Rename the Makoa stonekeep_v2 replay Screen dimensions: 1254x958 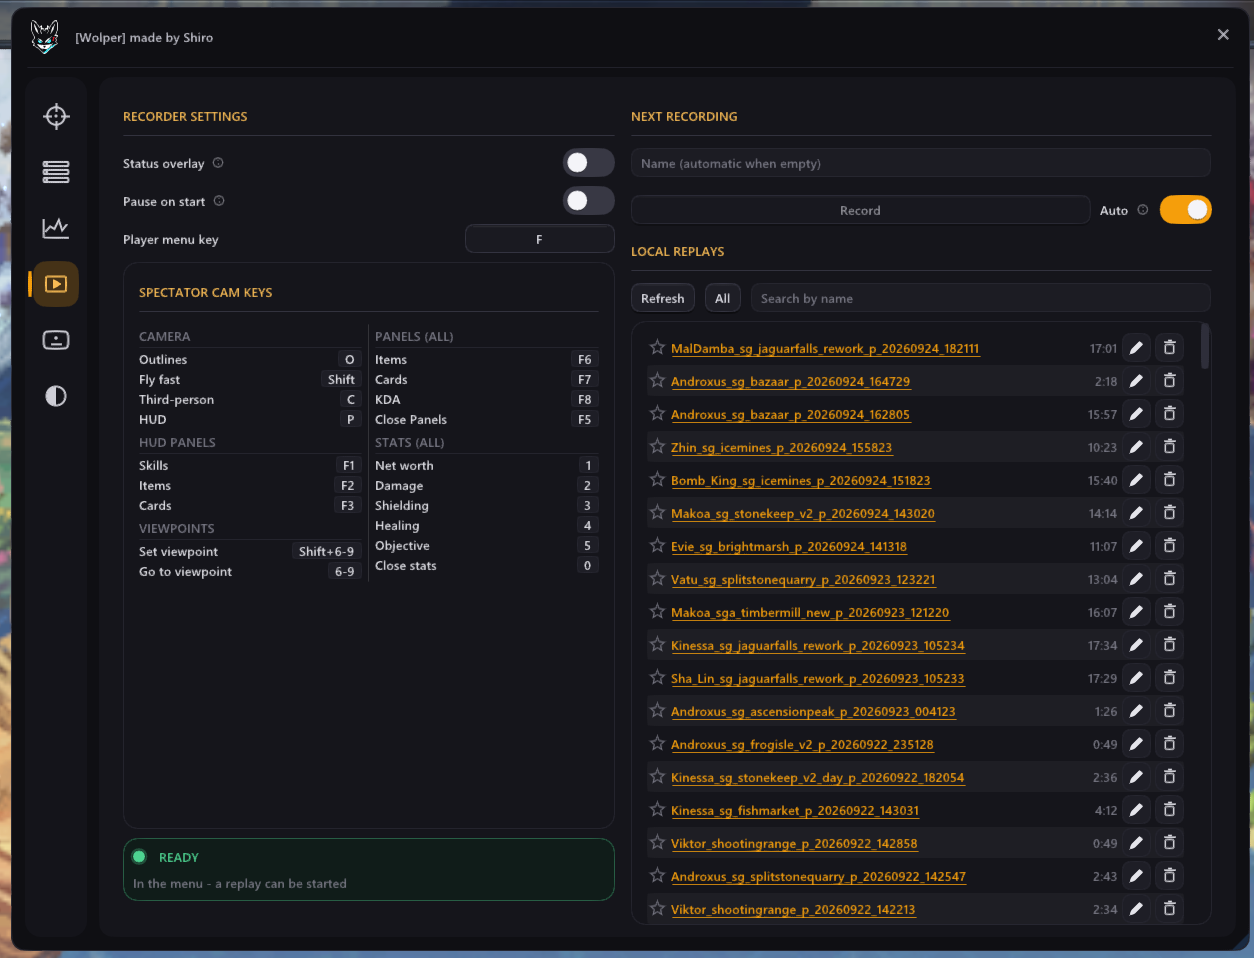(x=1136, y=513)
